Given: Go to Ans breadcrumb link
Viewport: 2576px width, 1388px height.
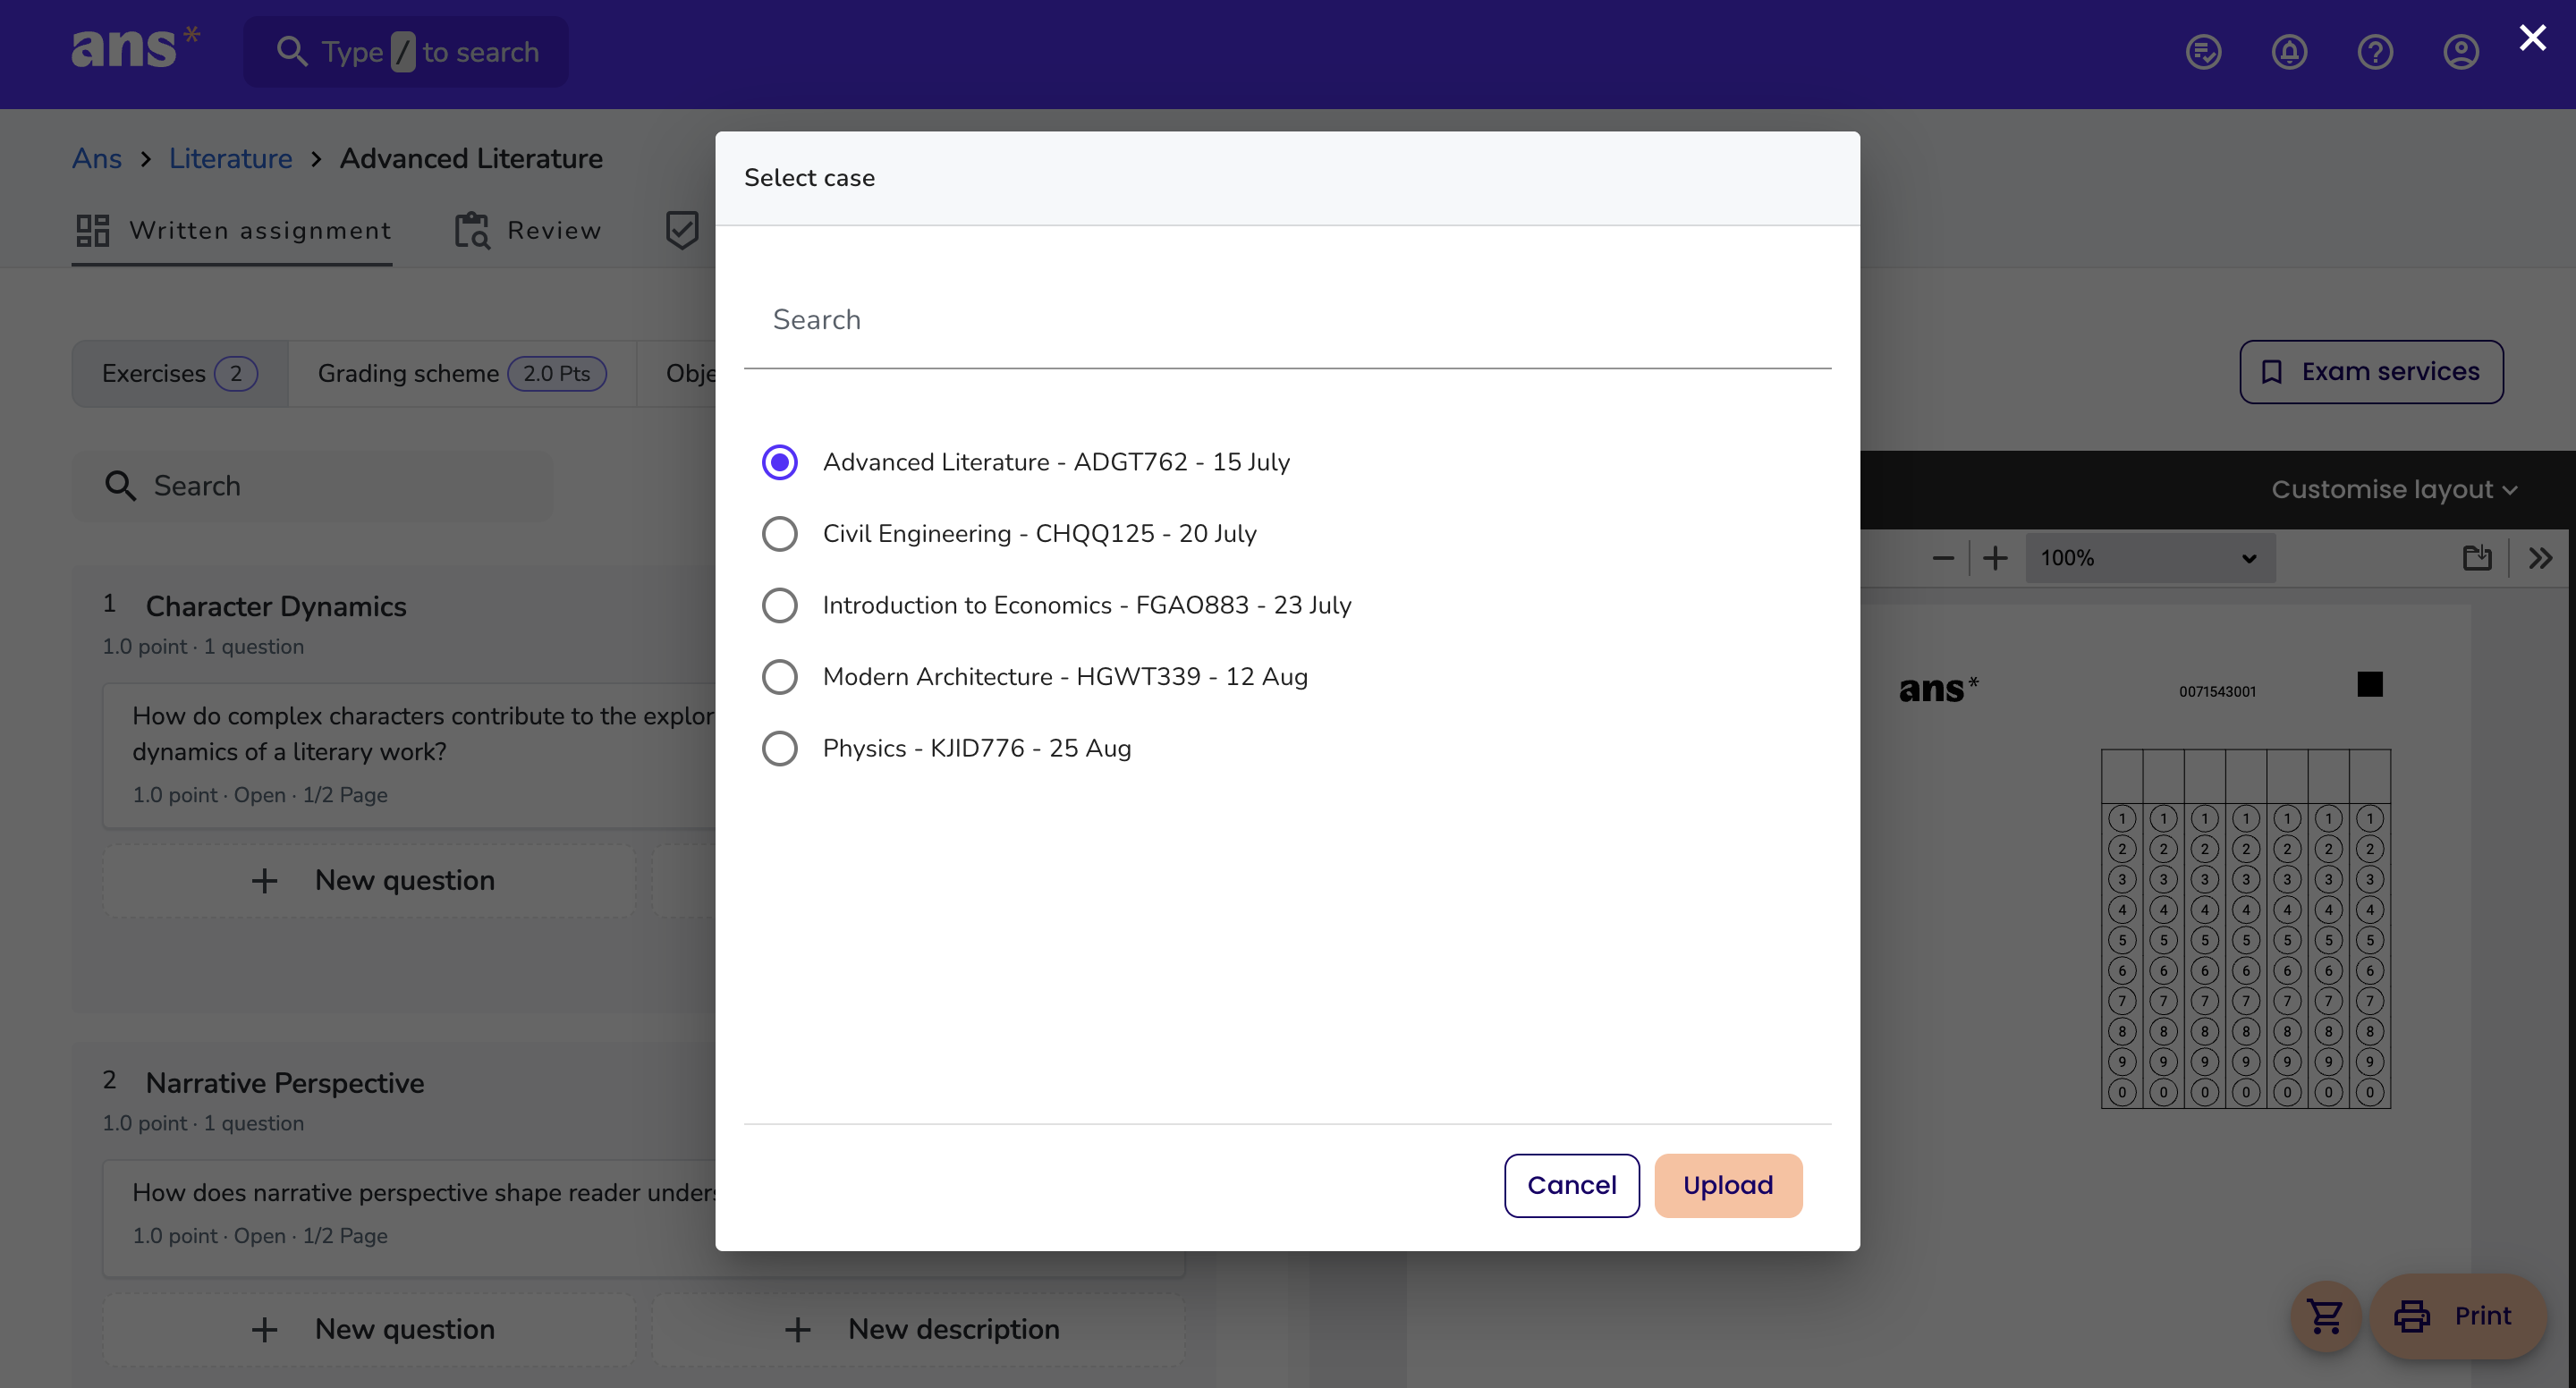Looking at the screenshot, I should 97,158.
